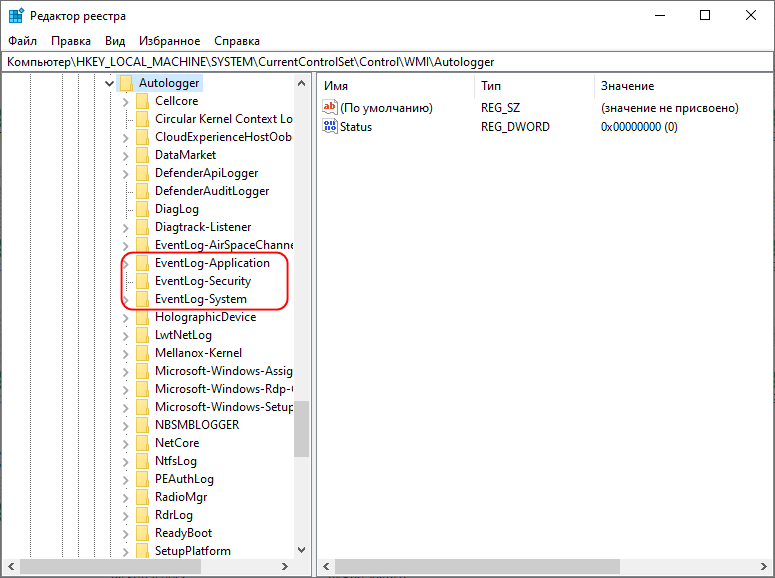Click the EventLog-Security folder icon

point(142,281)
